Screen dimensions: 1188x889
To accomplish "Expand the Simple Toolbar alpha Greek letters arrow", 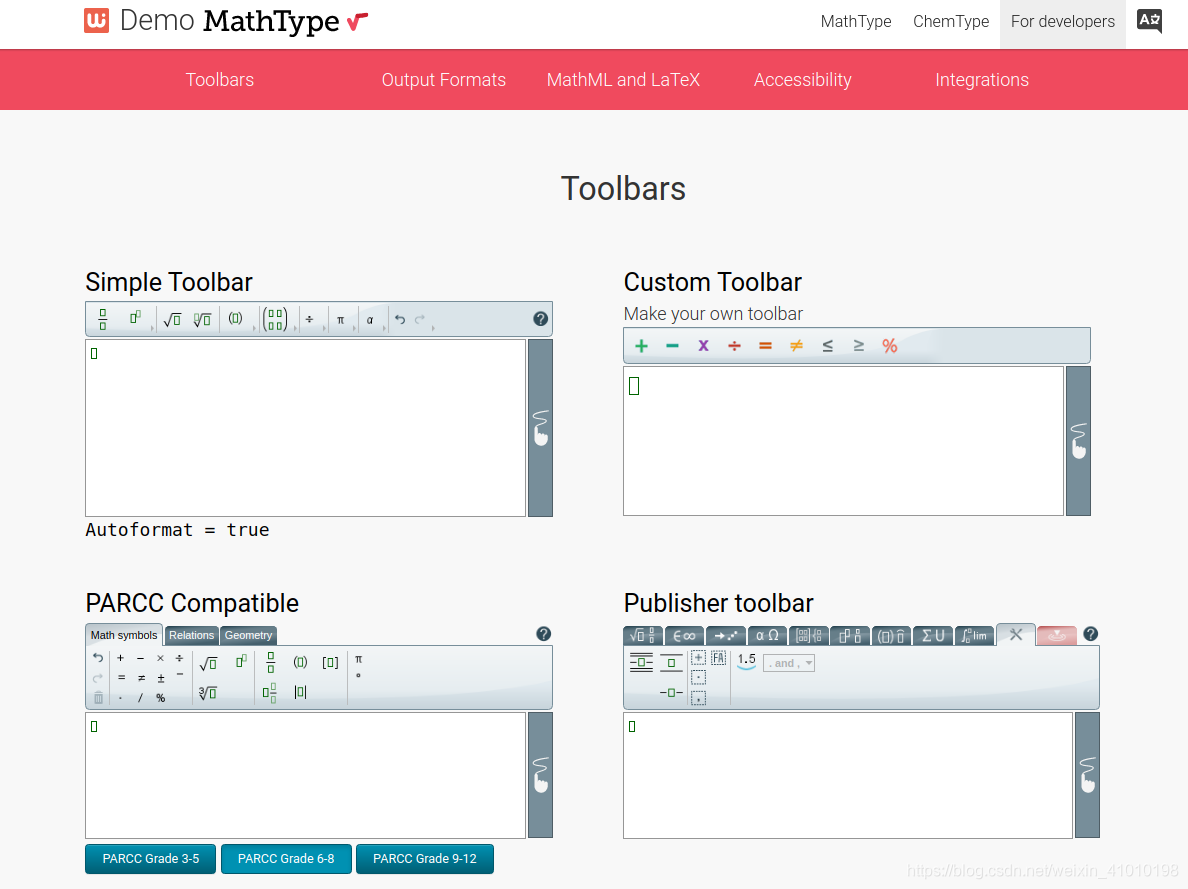I will coord(384,328).
